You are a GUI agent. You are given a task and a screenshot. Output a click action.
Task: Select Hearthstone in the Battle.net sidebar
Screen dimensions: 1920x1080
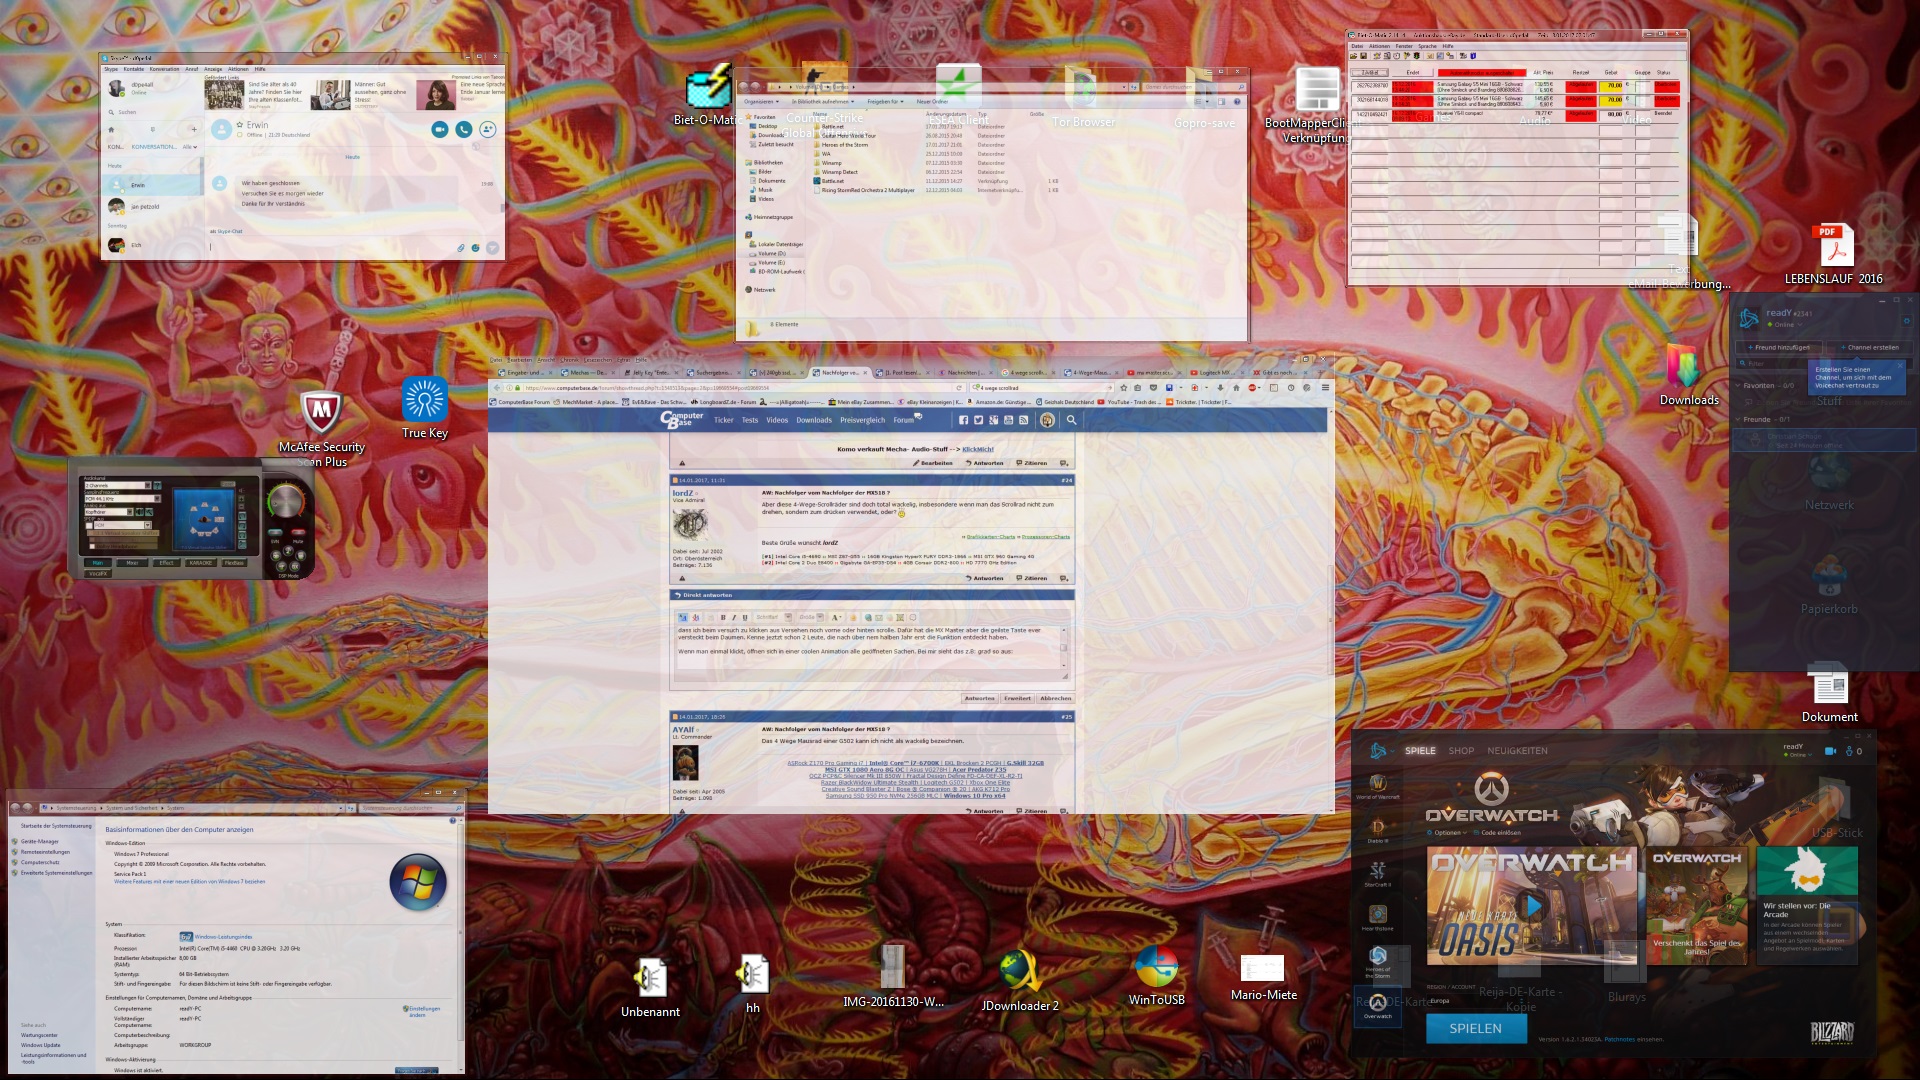(x=1377, y=916)
